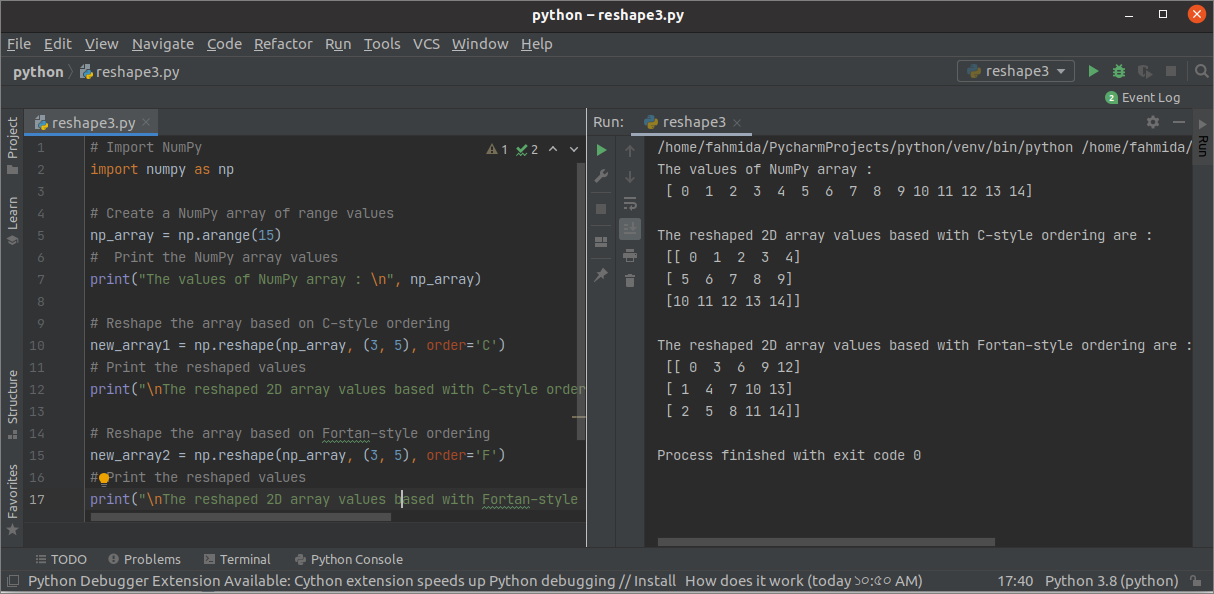Open Search Everywhere magnifier icon

(x=1202, y=71)
